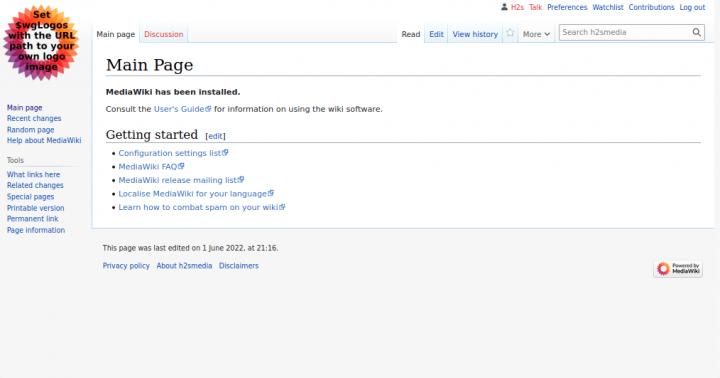
Task: Switch to the Discussion tab
Action: point(163,34)
